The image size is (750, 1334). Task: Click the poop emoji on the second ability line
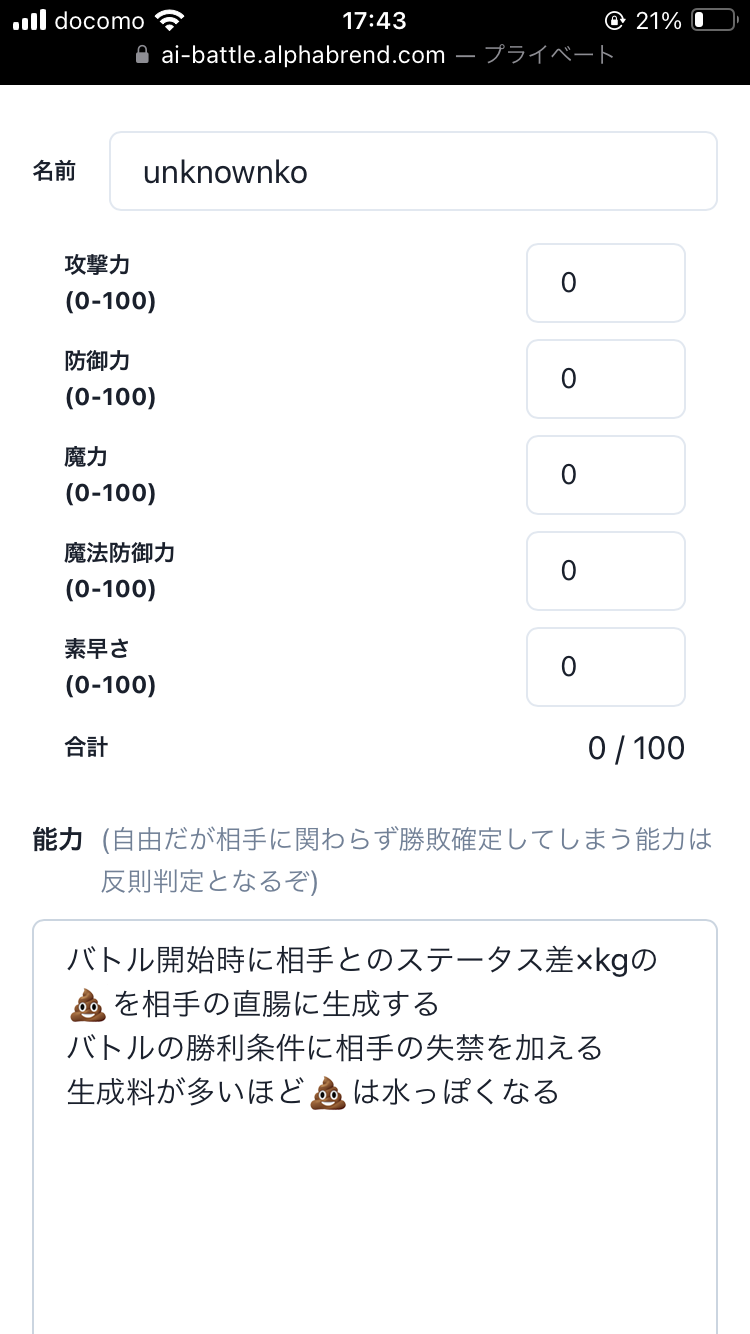88,1003
